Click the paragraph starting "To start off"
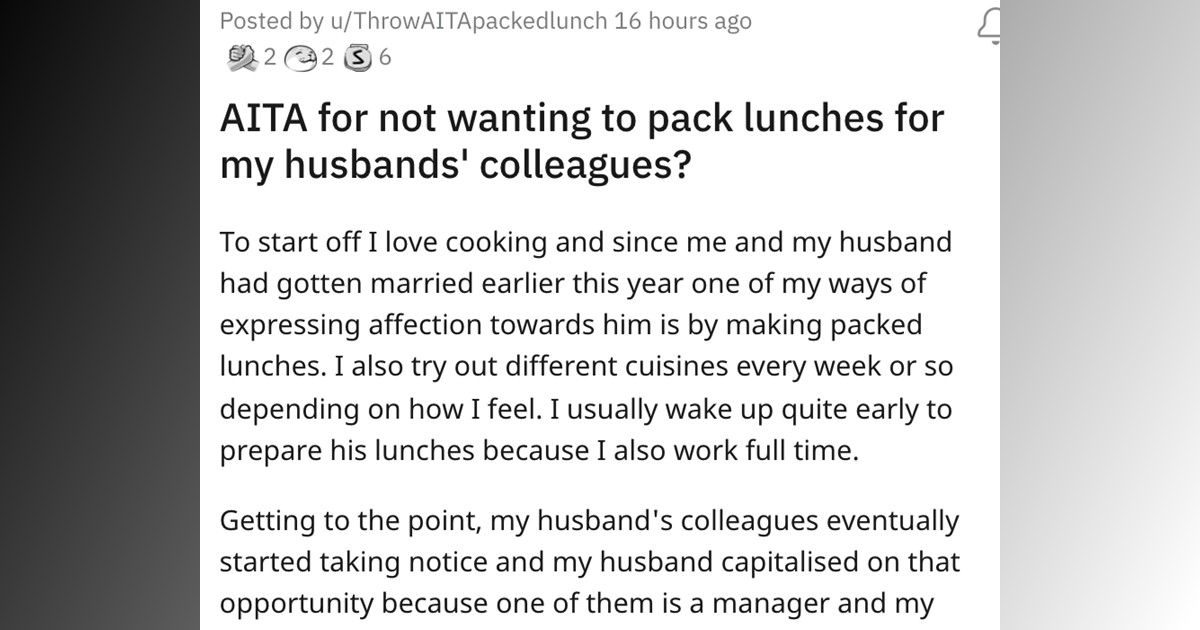1200x630 pixels. 586,346
